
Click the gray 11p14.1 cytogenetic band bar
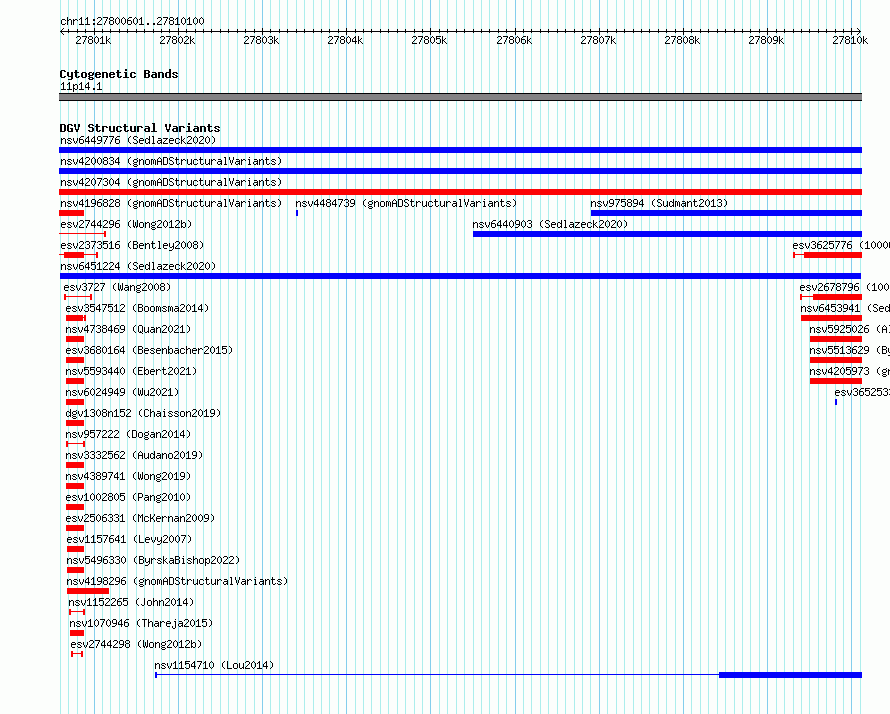pos(460,98)
